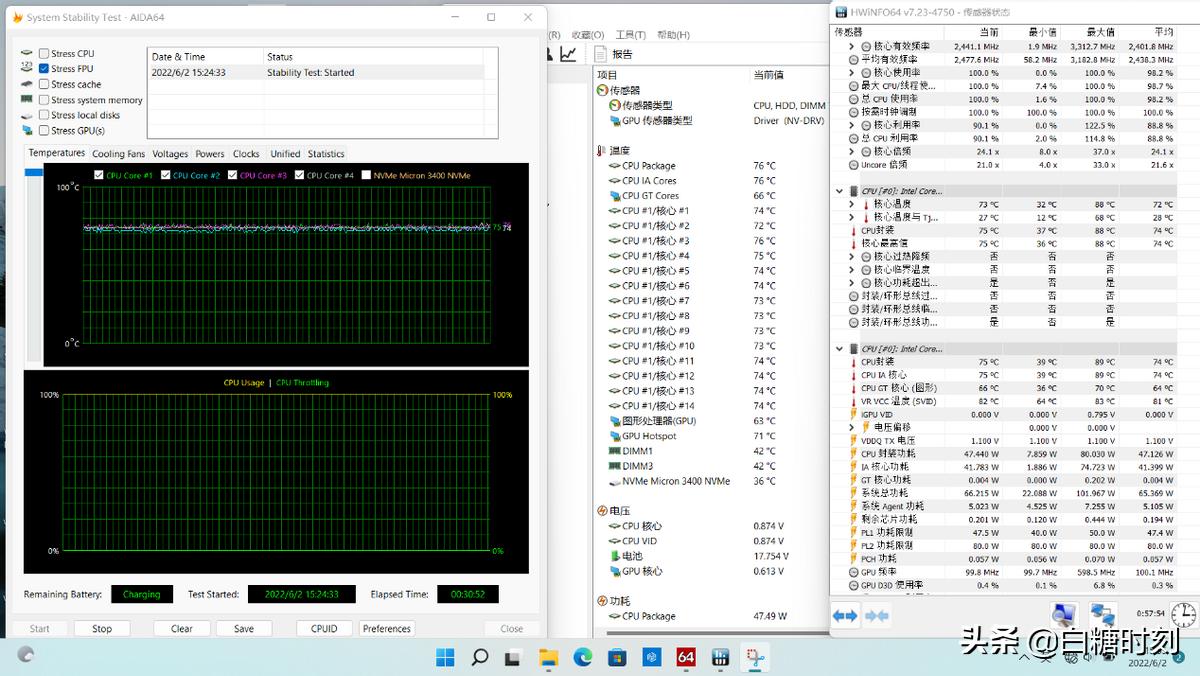Select the Stress CPU icon in AIDA64 sidebar
The width and height of the screenshot is (1200, 676).
(27, 52)
